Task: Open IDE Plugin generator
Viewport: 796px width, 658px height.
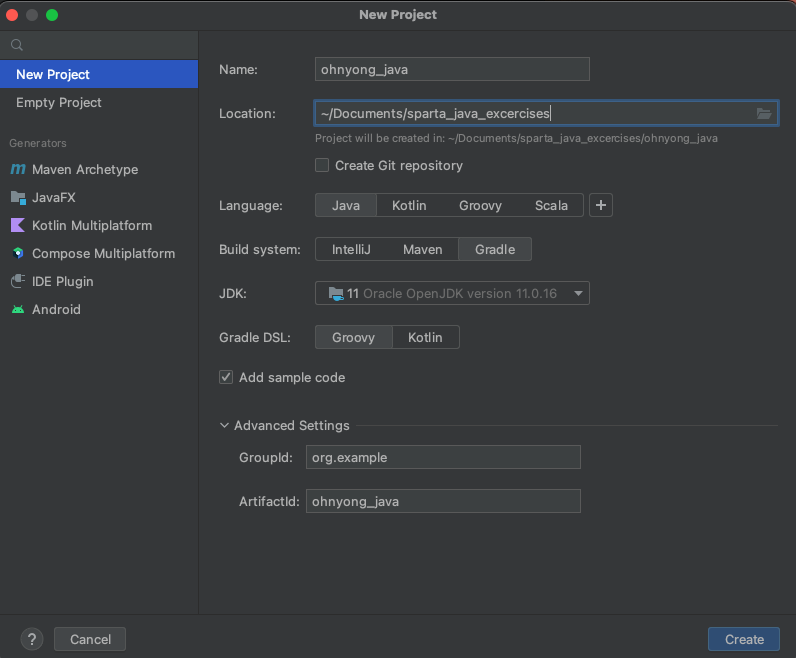Action: tap(99, 281)
